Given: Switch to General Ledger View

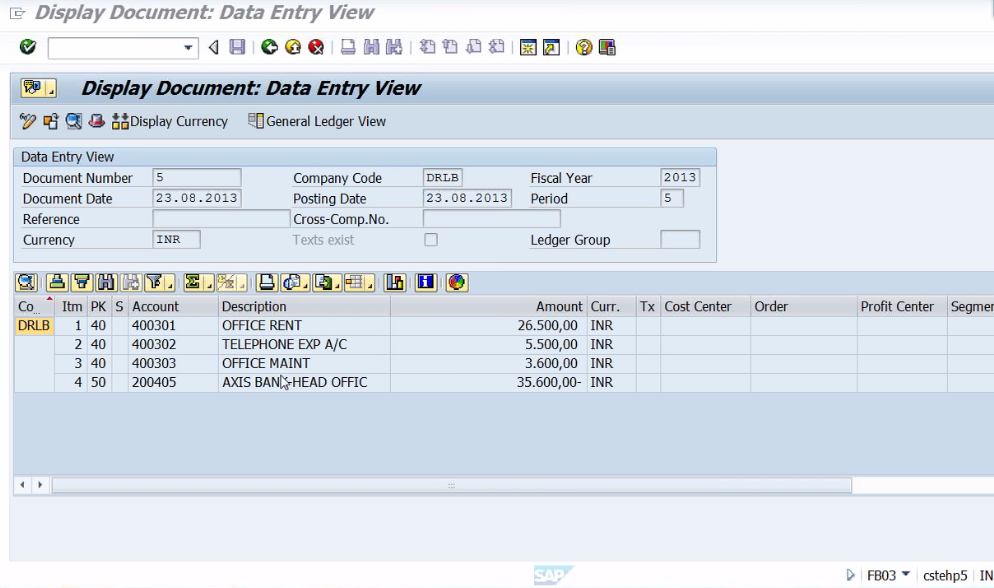Looking at the screenshot, I should [x=317, y=121].
